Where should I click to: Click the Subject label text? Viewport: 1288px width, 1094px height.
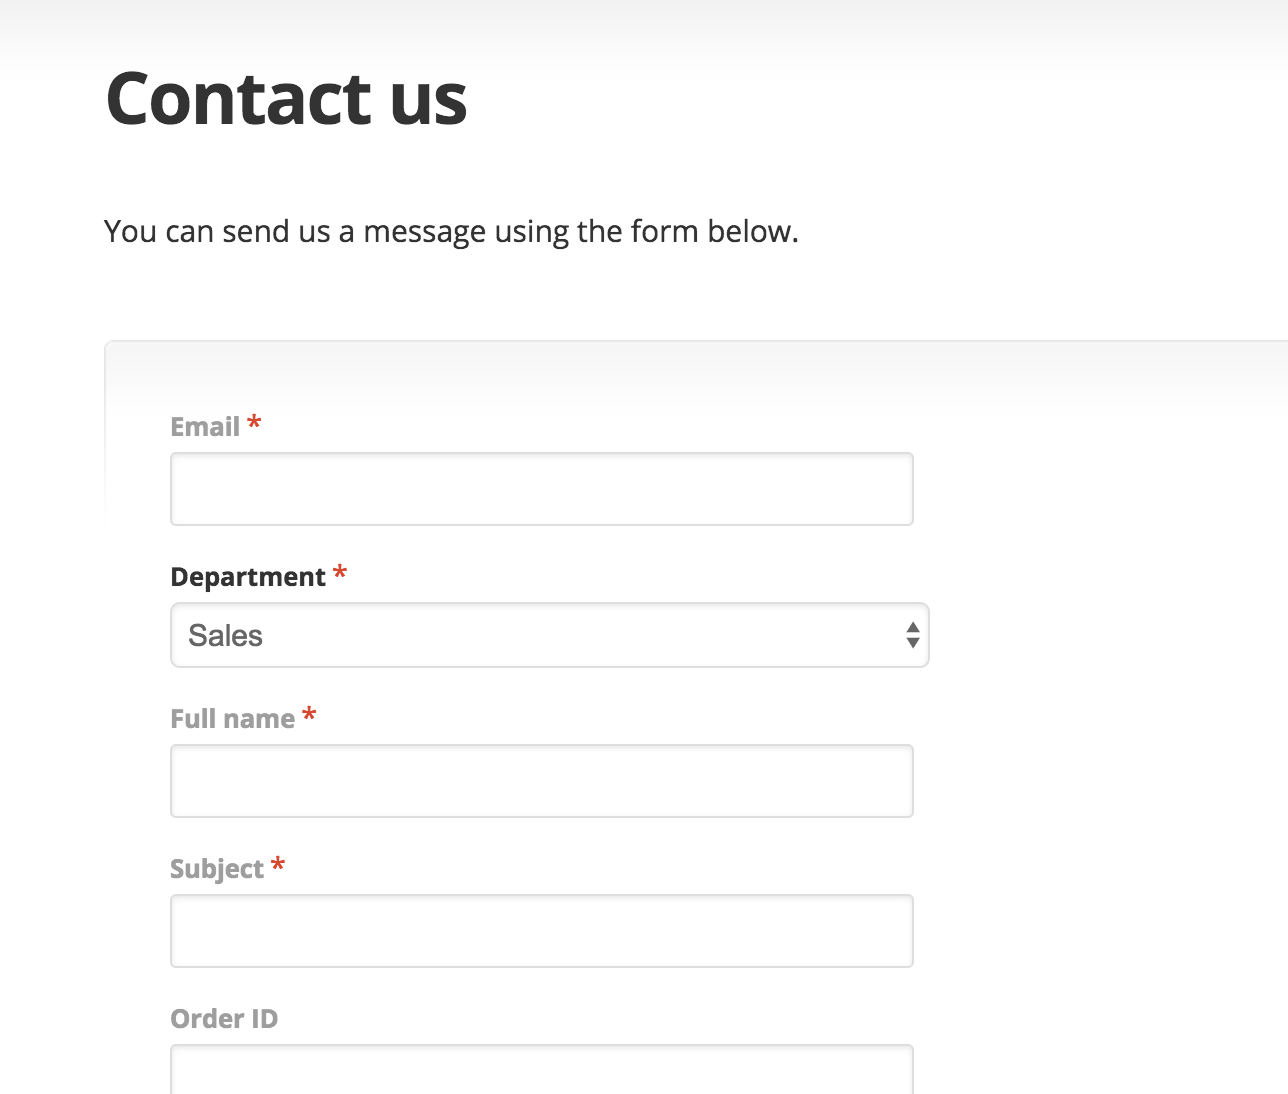217,869
